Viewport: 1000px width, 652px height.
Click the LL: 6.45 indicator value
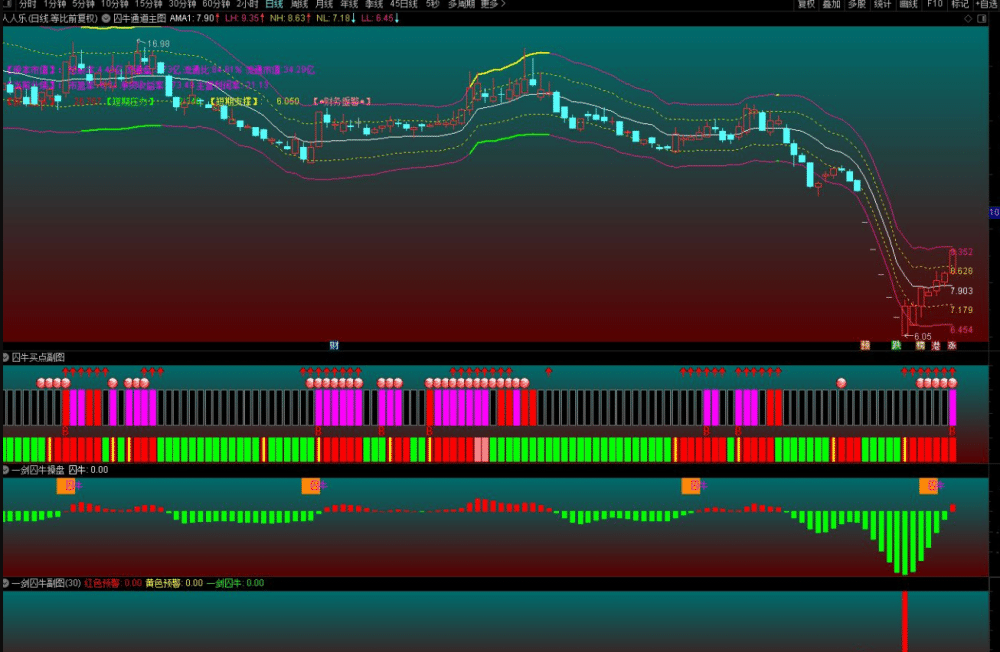[x=380, y=19]
